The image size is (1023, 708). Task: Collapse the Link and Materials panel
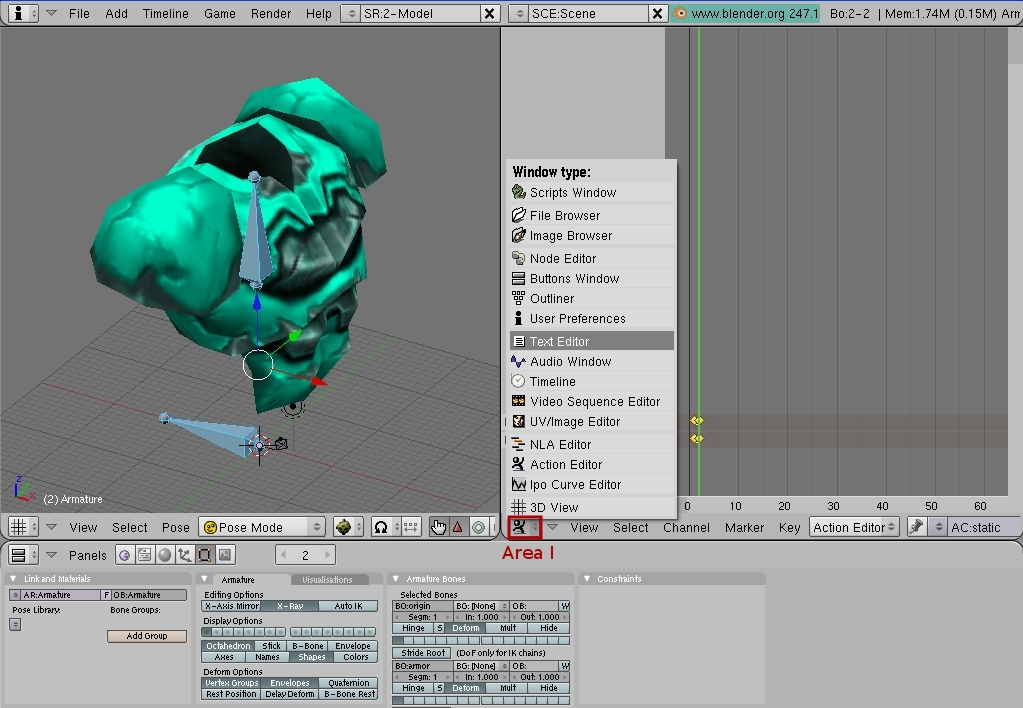pos(13,579)
